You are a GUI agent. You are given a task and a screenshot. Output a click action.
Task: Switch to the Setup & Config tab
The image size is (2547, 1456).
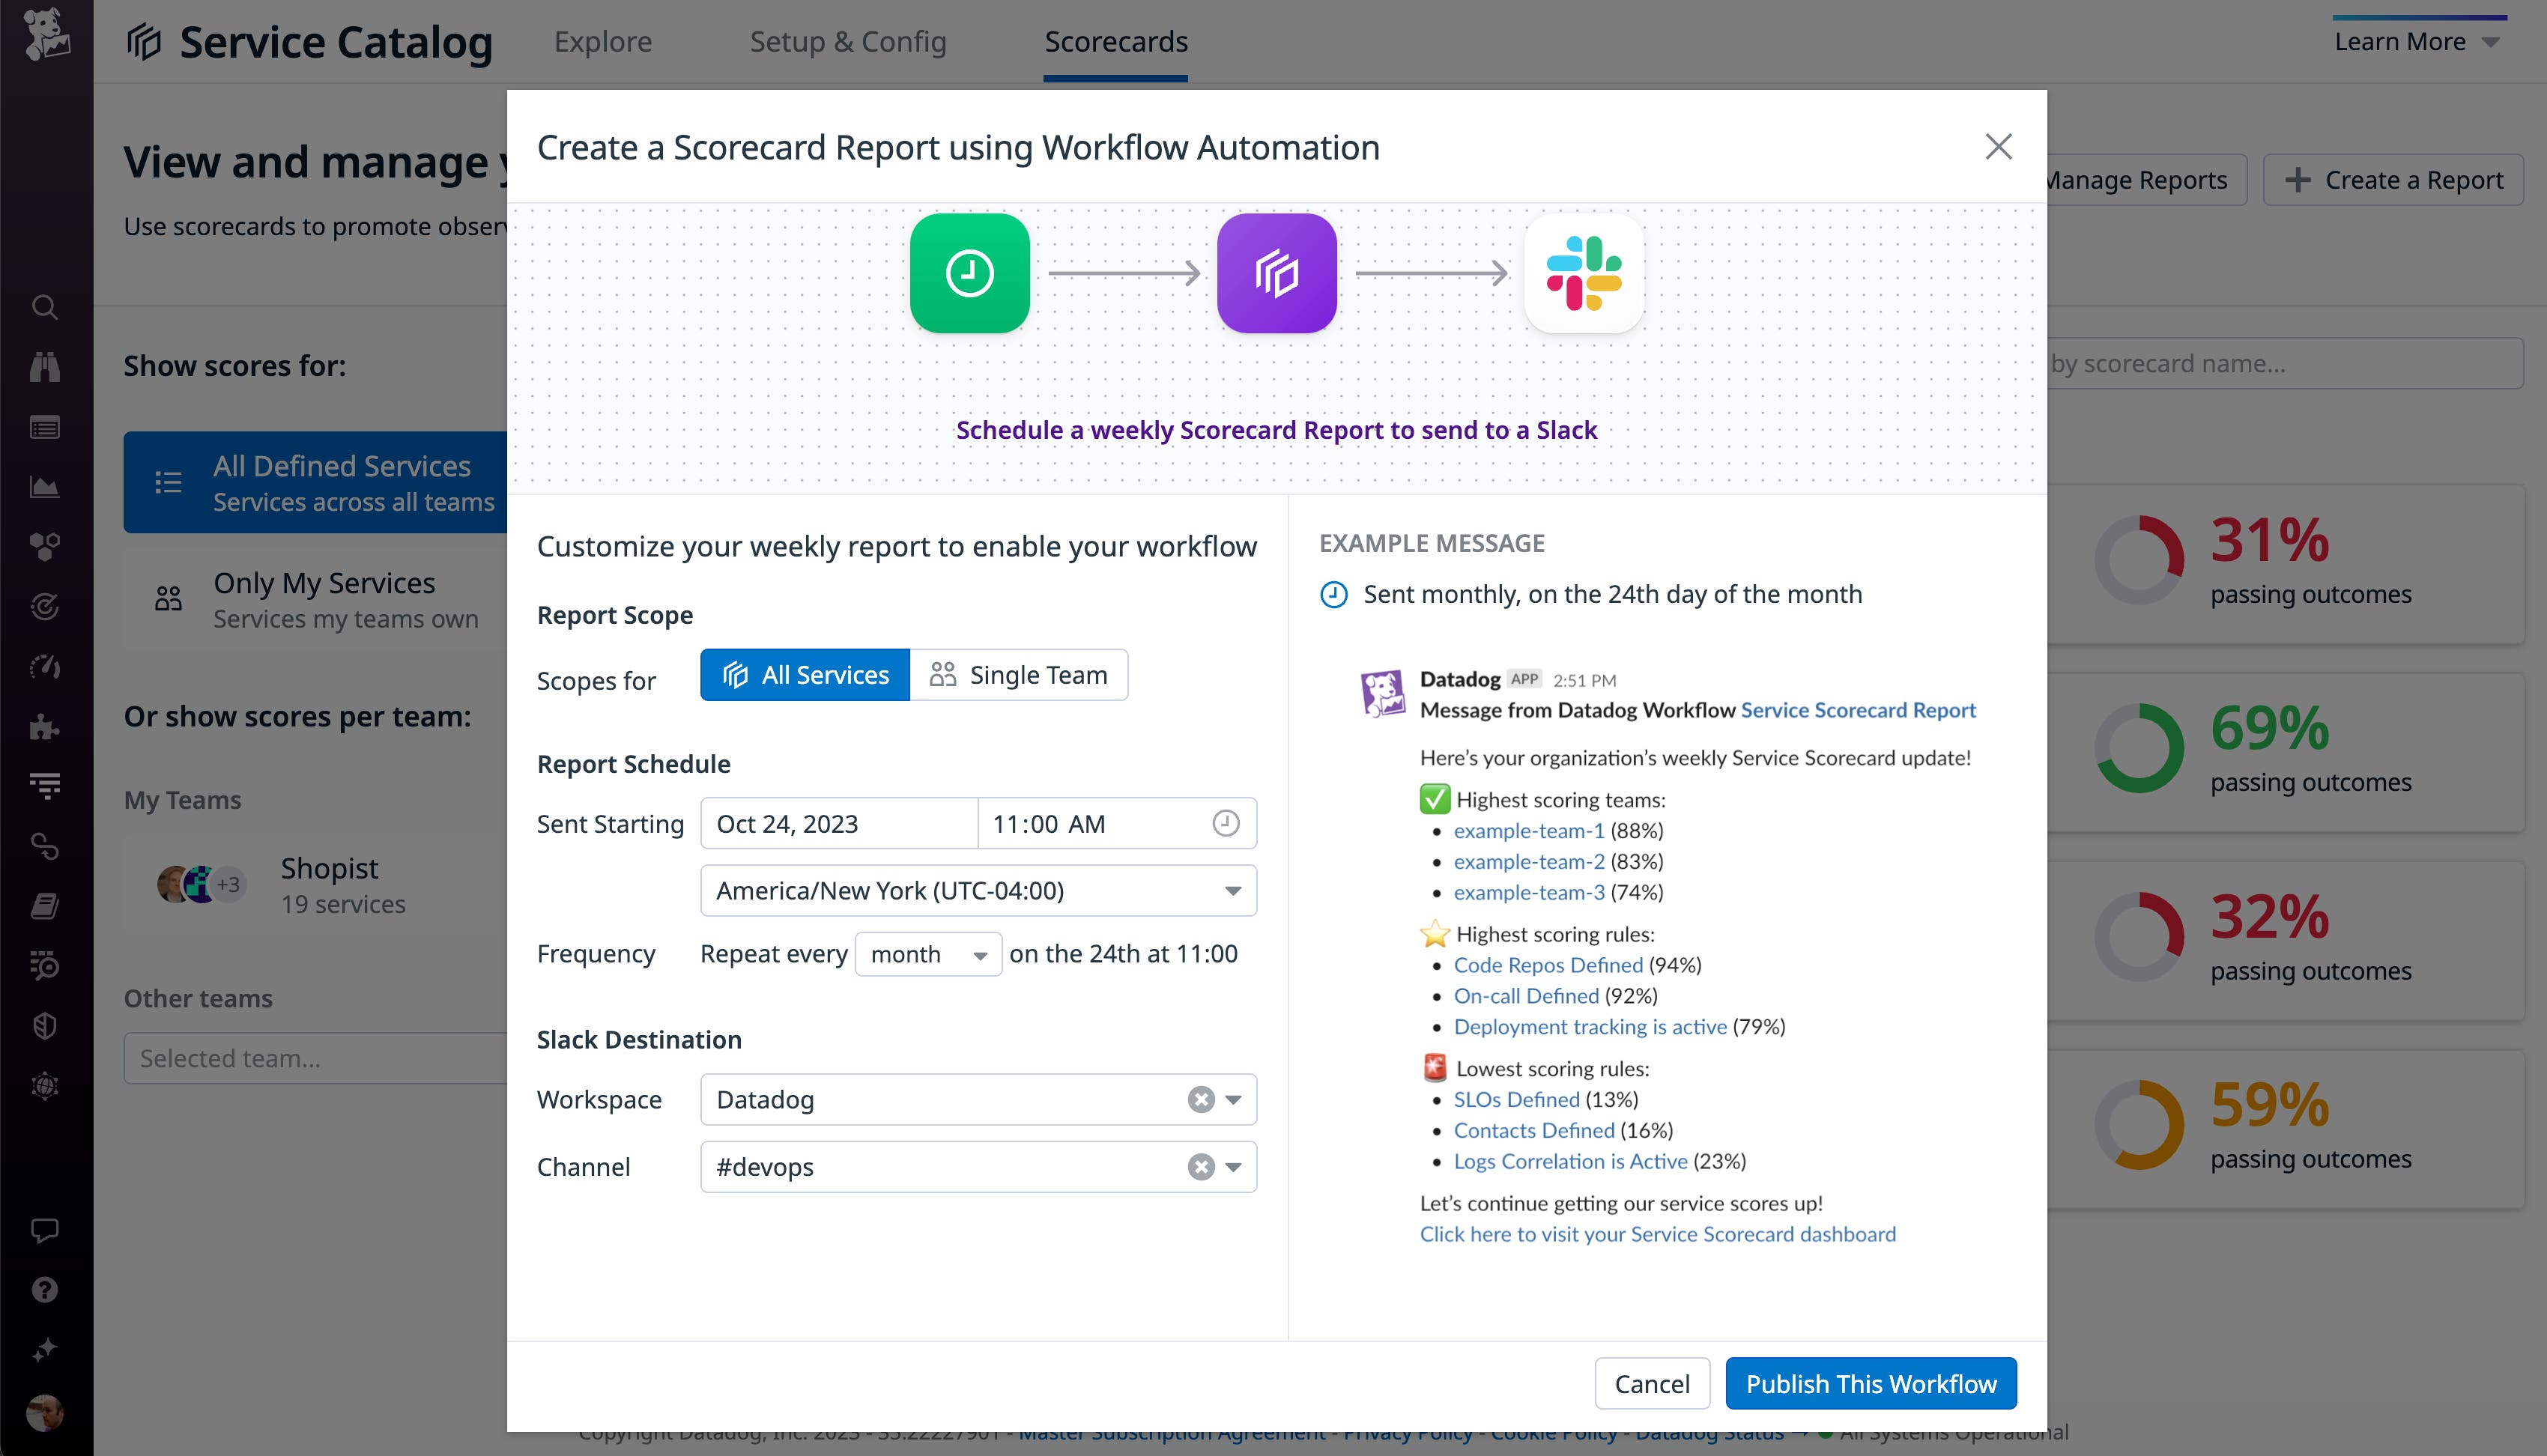click(x=848, y=42)
